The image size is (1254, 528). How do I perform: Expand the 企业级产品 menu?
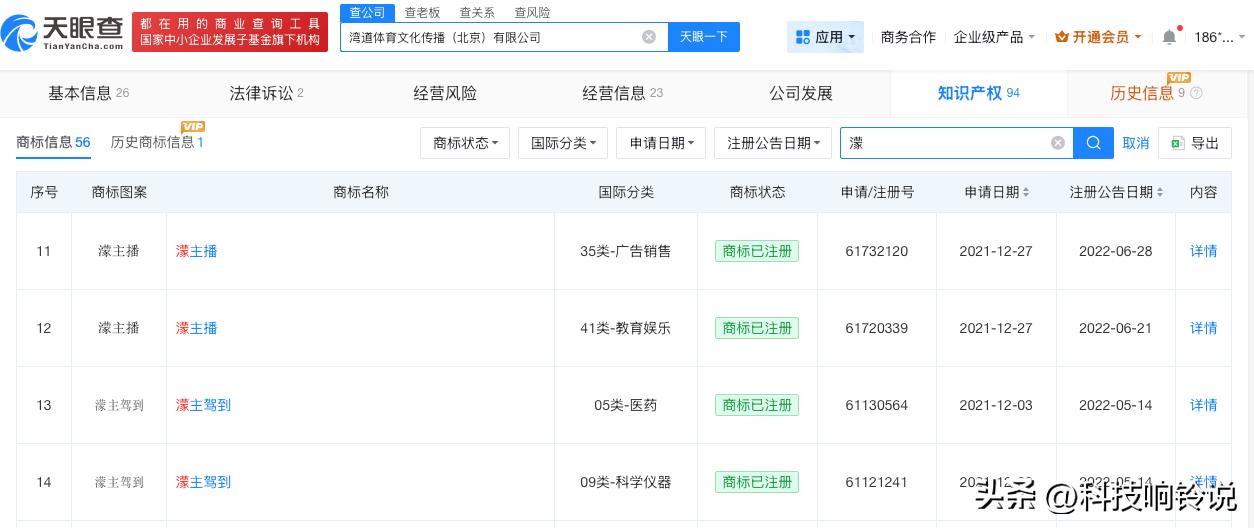pyautogui.click(x=993, y=37)
